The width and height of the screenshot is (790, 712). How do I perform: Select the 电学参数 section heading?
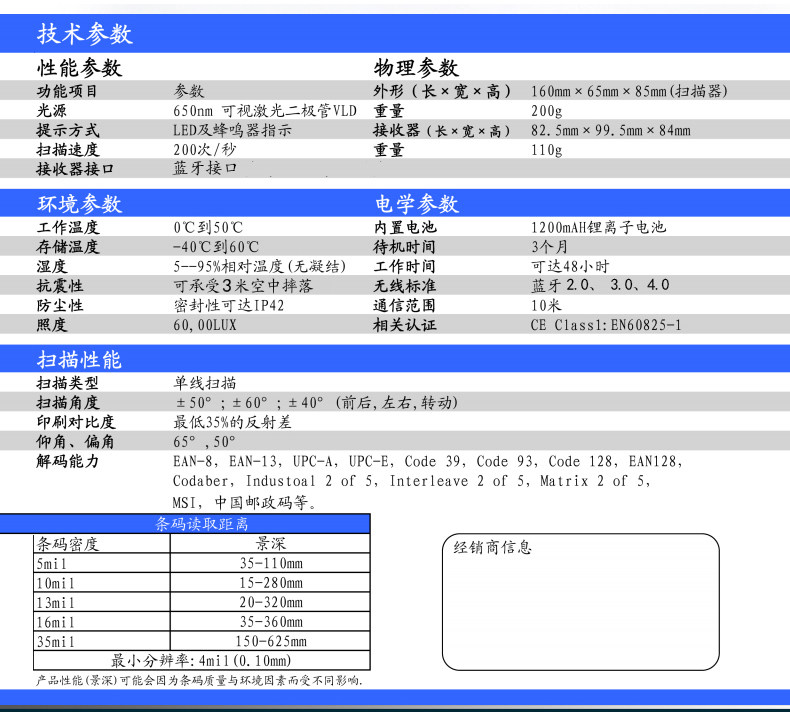(416, 204)
